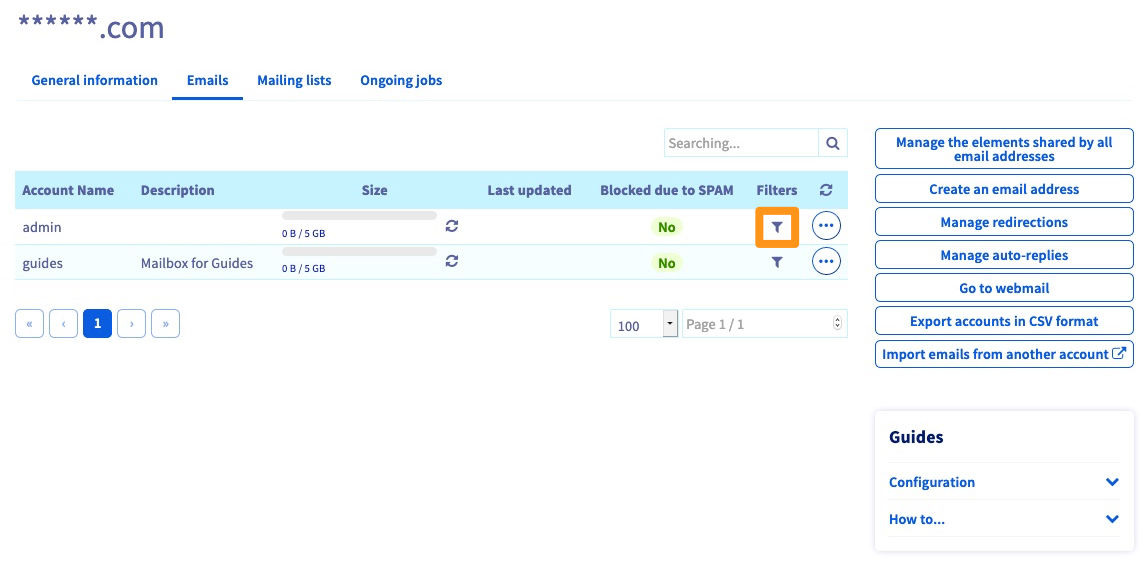Image resolution: width=1143 pixels, height=561 pixels.
Task: Expand the How to... guides section
Action: click(1112, 519)
